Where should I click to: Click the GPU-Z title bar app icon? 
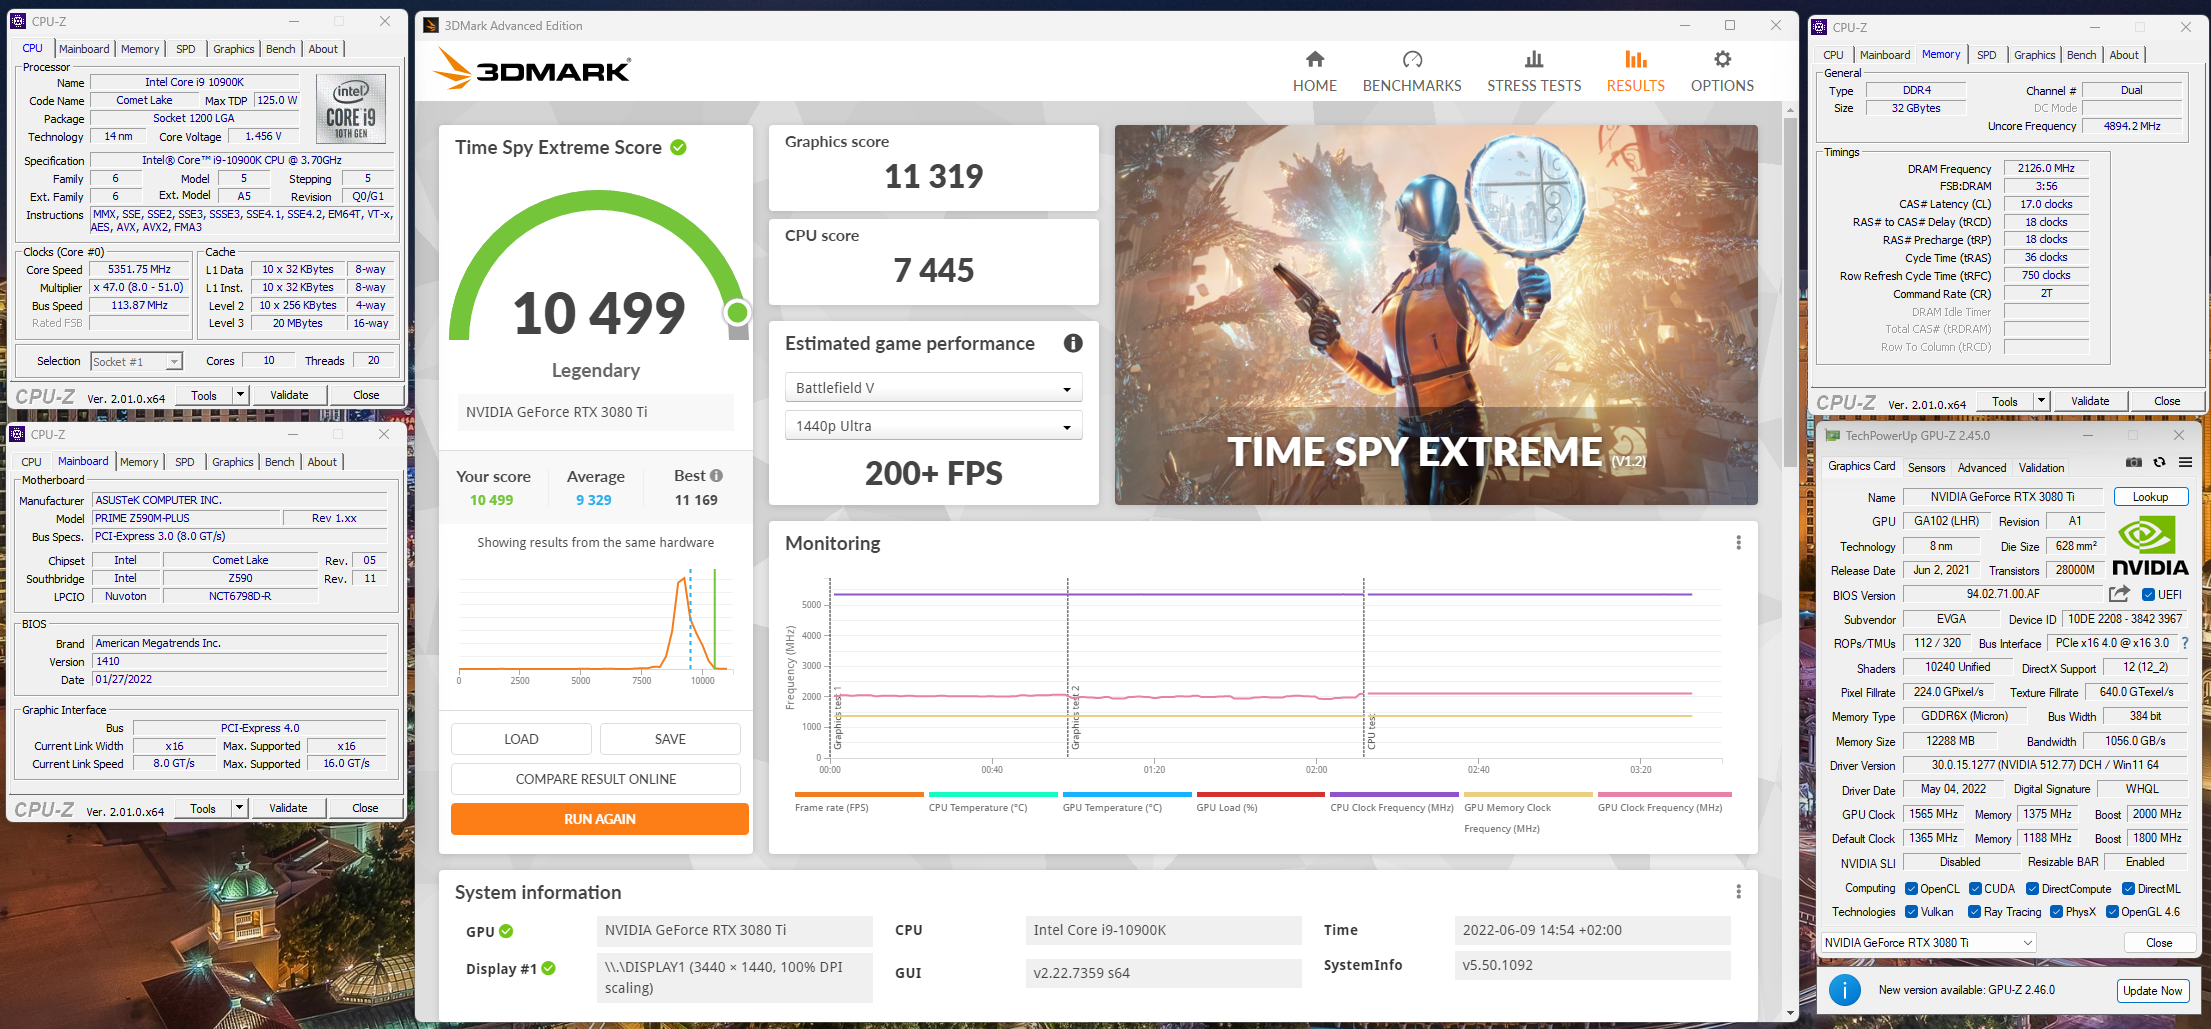click(x=1832, y=436)
